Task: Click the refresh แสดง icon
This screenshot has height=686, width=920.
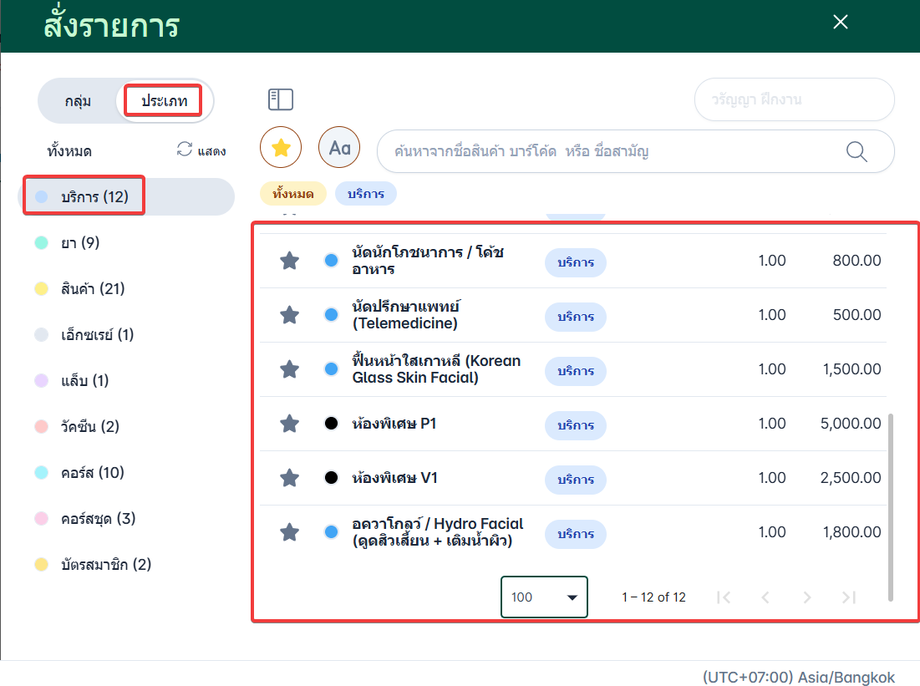Action: click(184, 150)
